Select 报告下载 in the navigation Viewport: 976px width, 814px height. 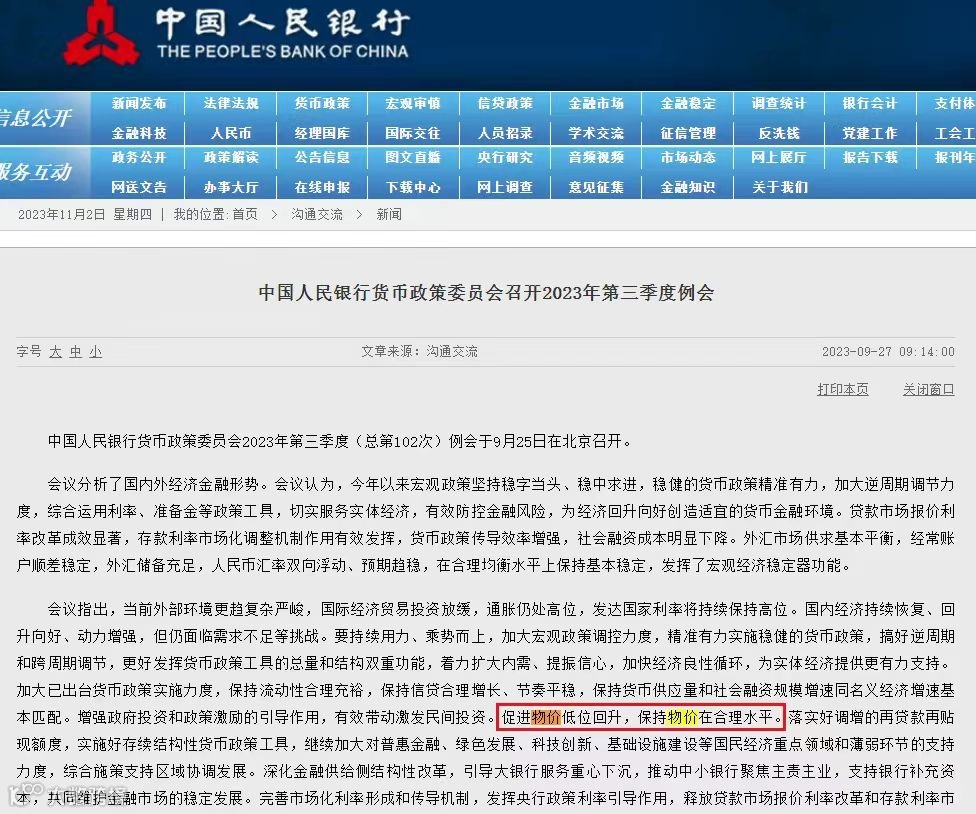870,157
